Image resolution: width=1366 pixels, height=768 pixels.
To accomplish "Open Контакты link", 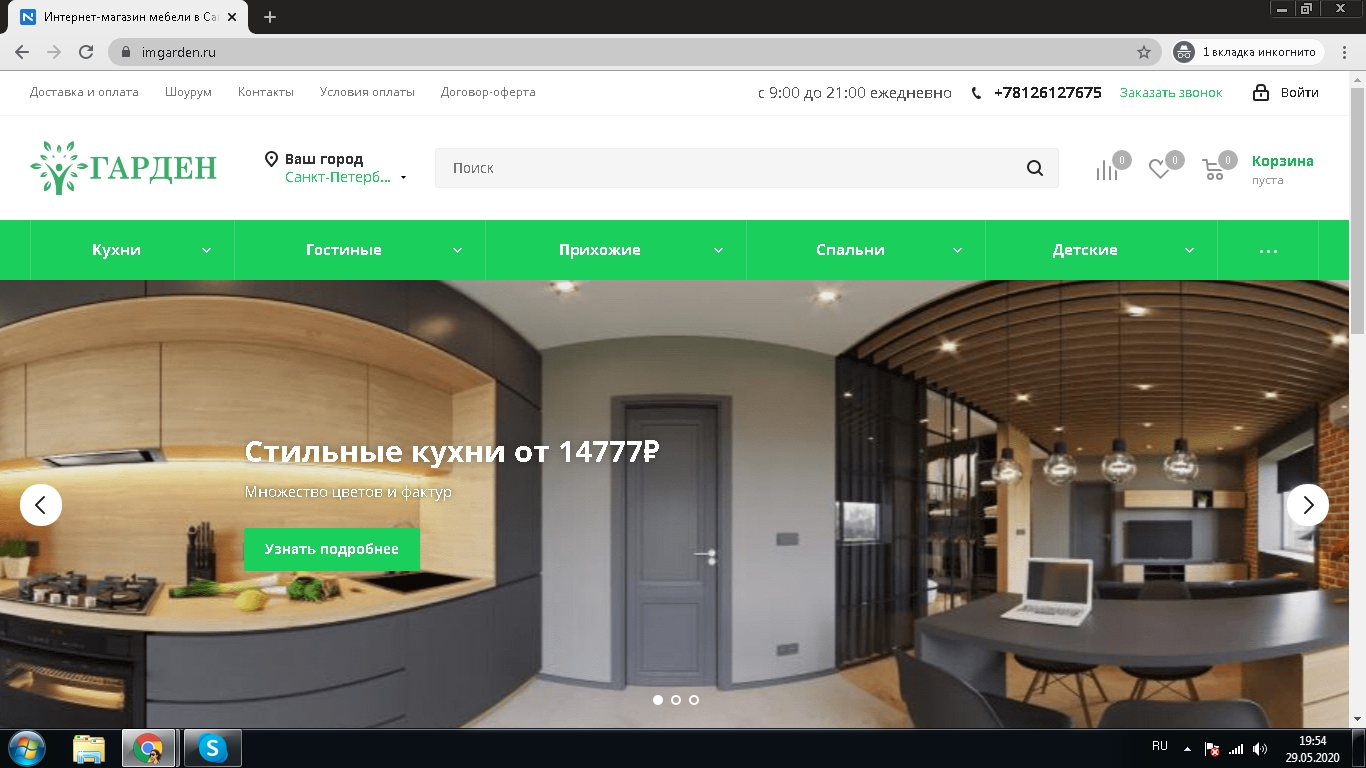I will (266, 92).
